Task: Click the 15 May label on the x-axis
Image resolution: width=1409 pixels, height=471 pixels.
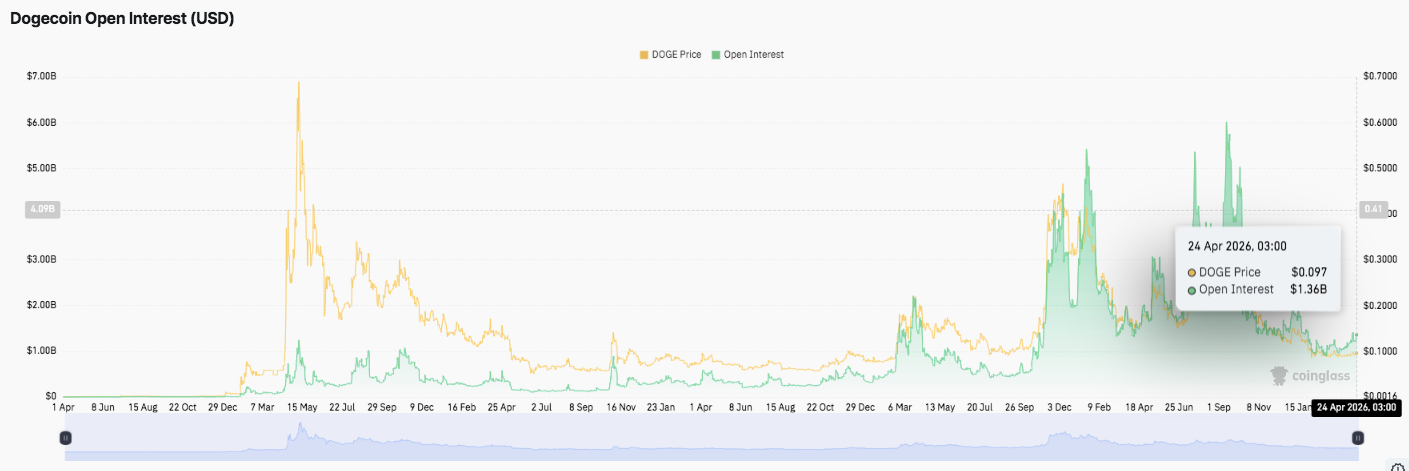Action: click(301, 407)
